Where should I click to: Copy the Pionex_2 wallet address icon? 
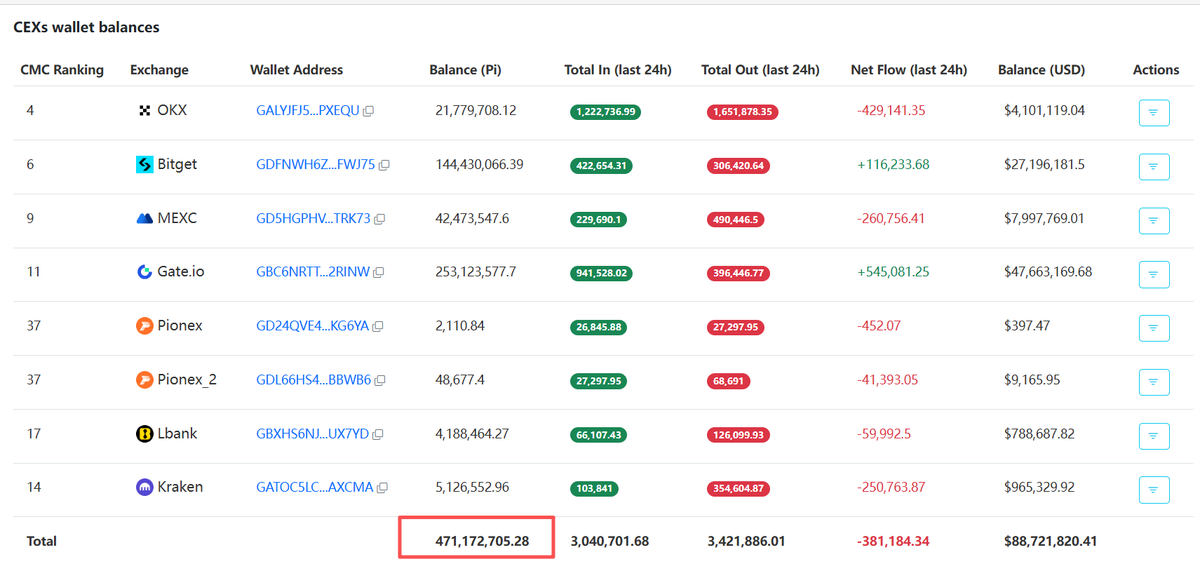pos(380,380)
